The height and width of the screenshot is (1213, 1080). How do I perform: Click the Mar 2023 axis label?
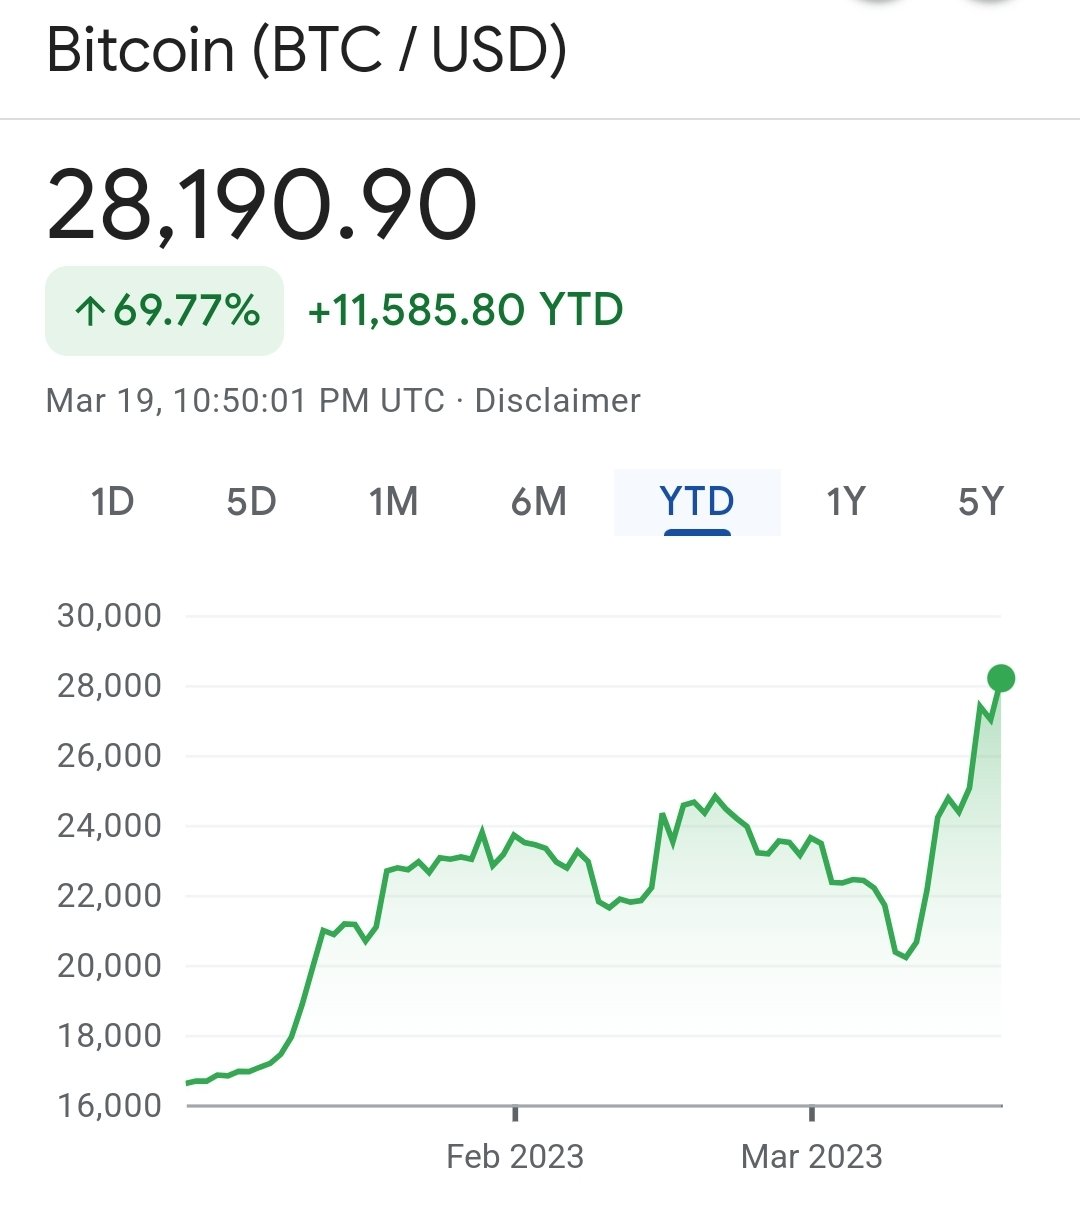811,1157
